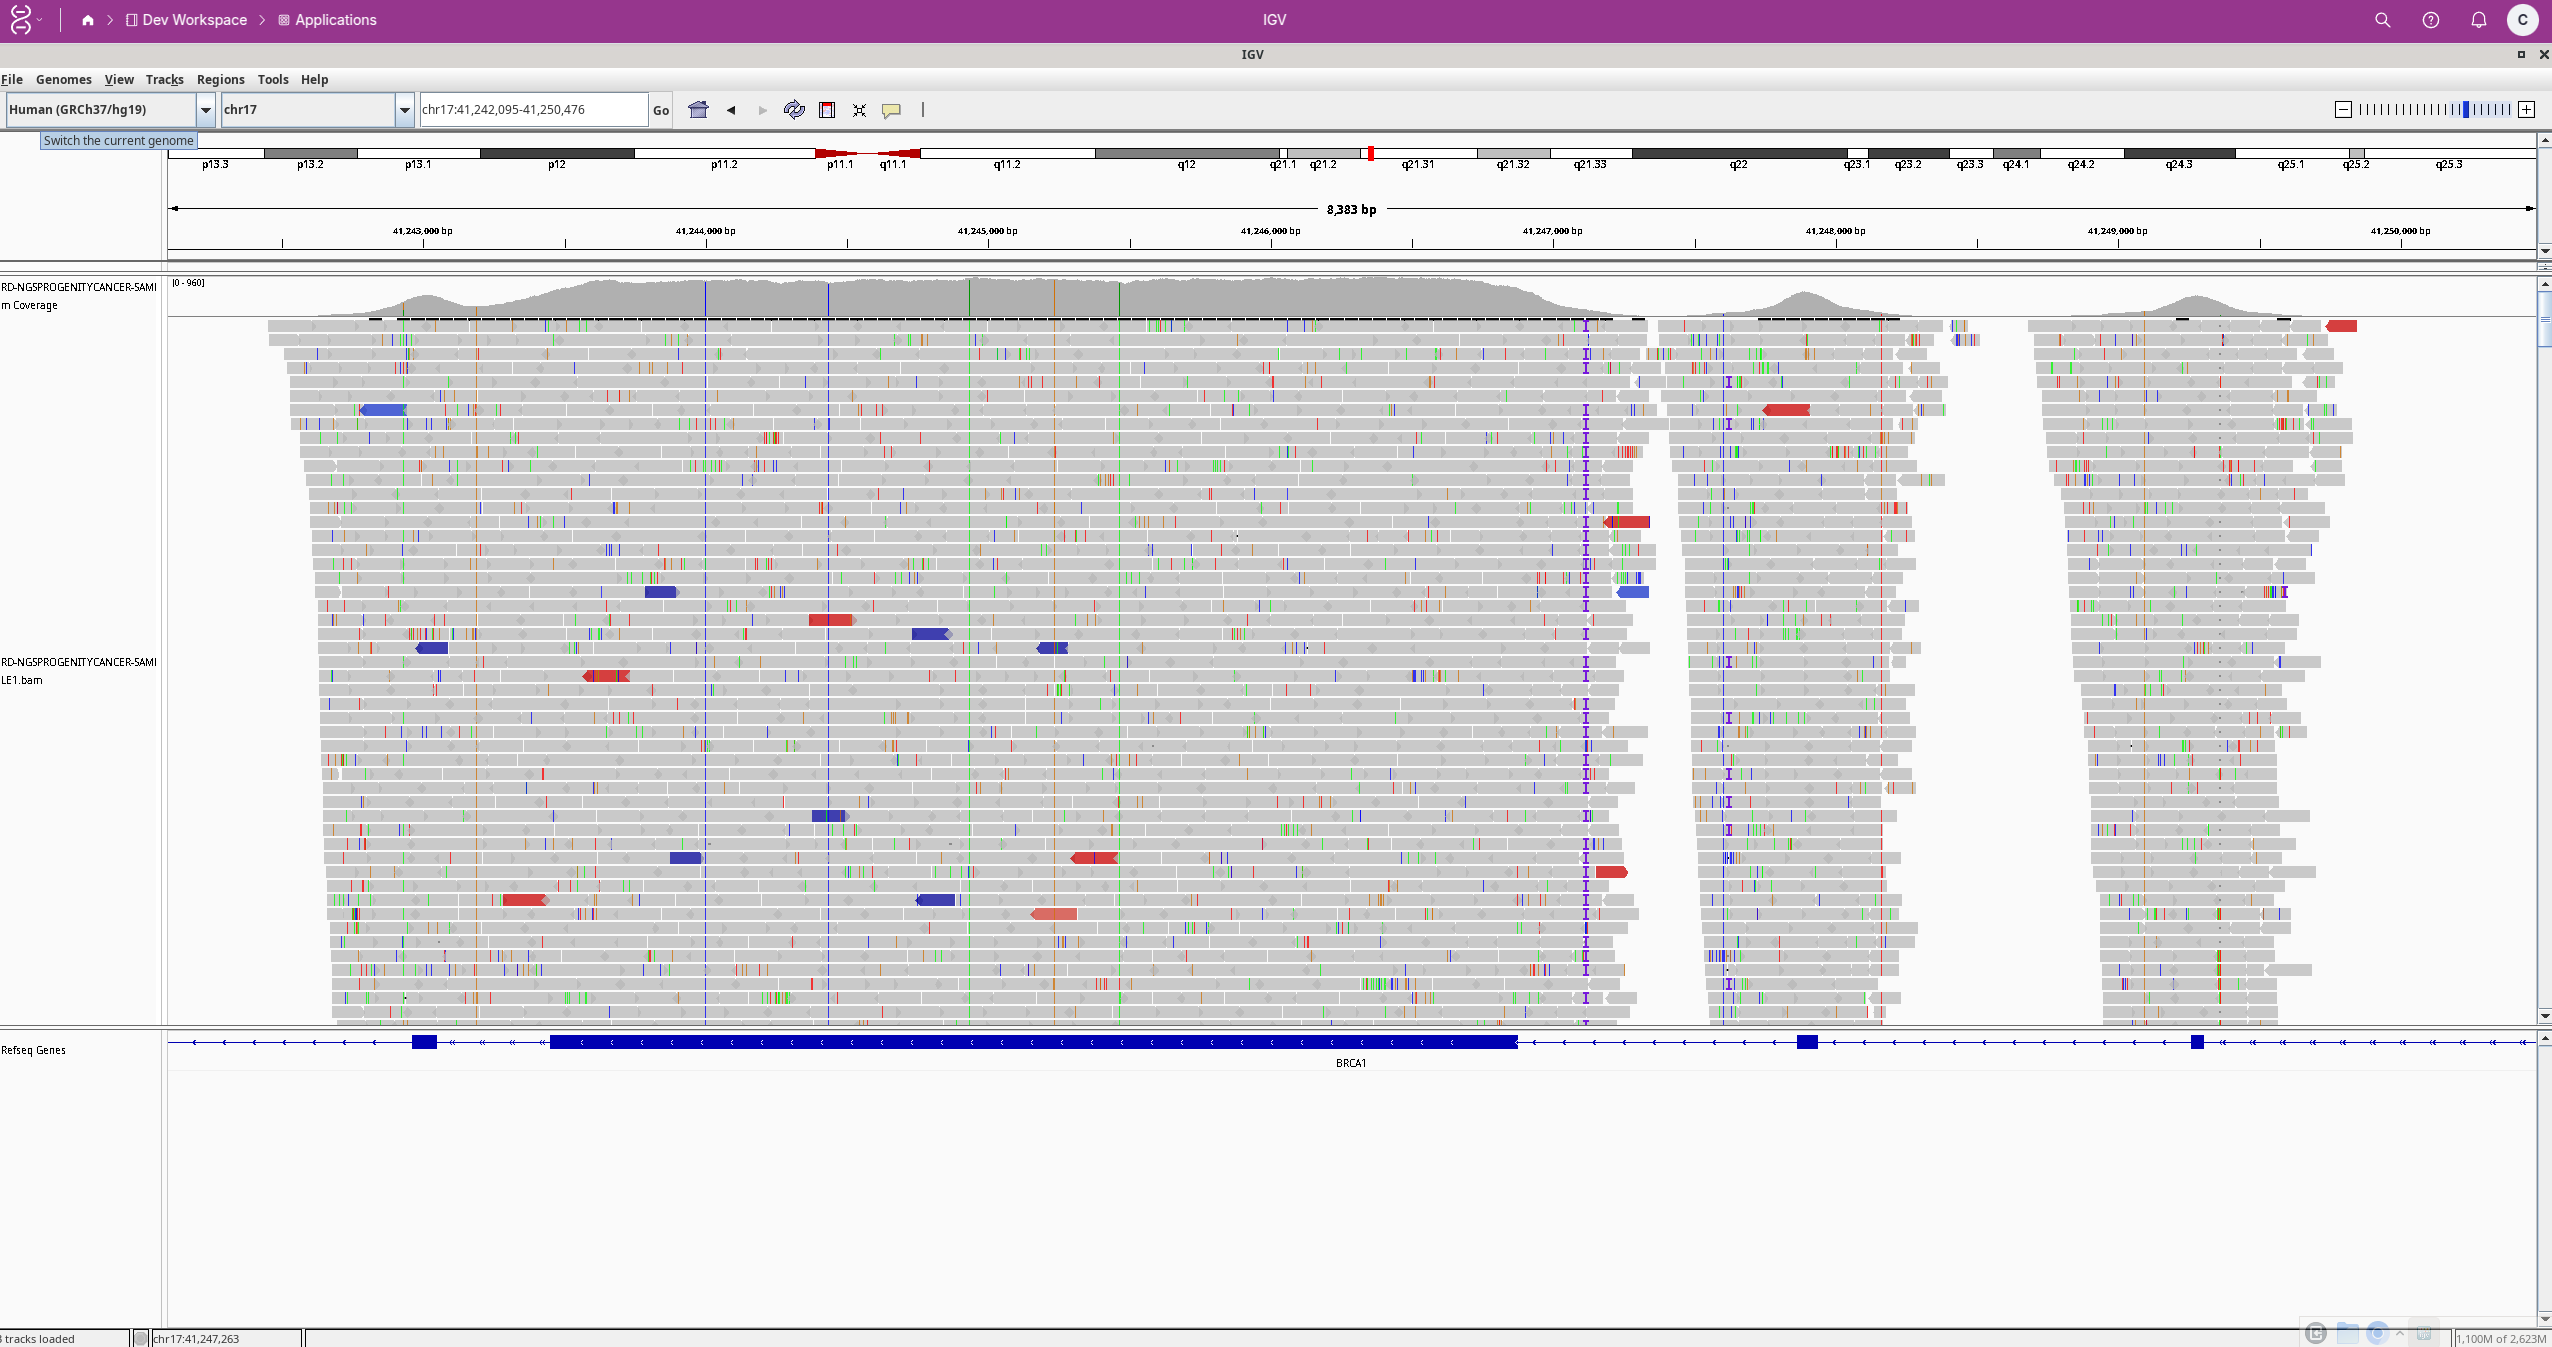
Task: Zoom in with the plus icon
Action: tap(2527, 110)
